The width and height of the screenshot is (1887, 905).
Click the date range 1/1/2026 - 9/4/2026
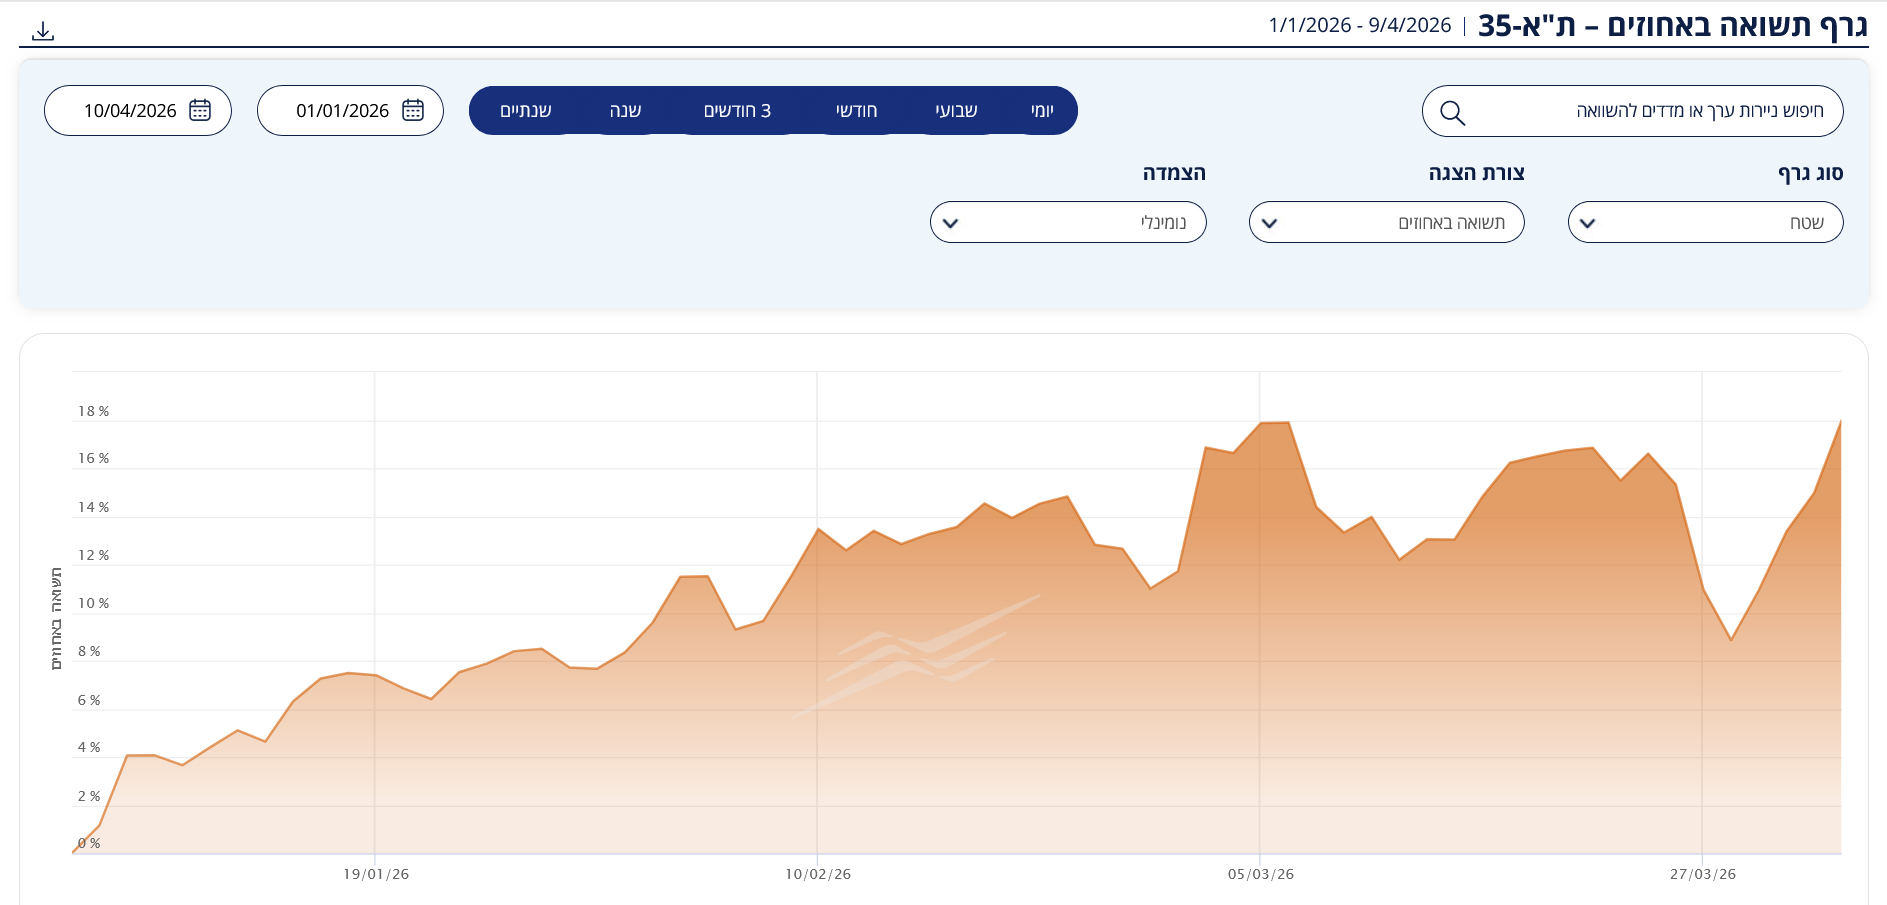click(1360, 25)
